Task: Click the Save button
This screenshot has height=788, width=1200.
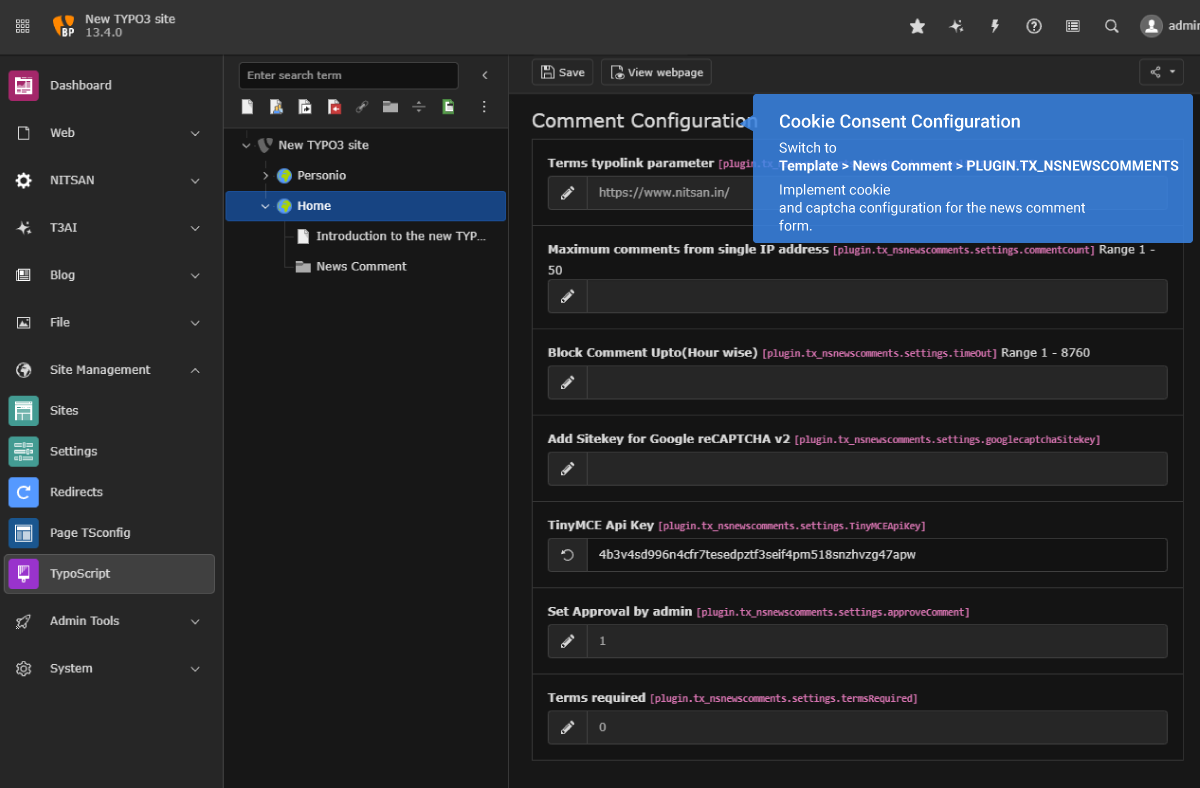Action: point(562,72)
